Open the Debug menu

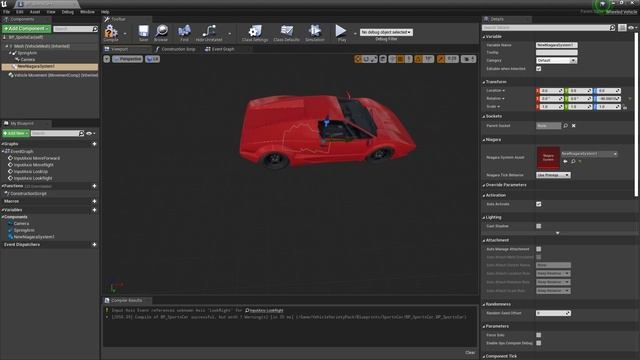tap(67, 12)
